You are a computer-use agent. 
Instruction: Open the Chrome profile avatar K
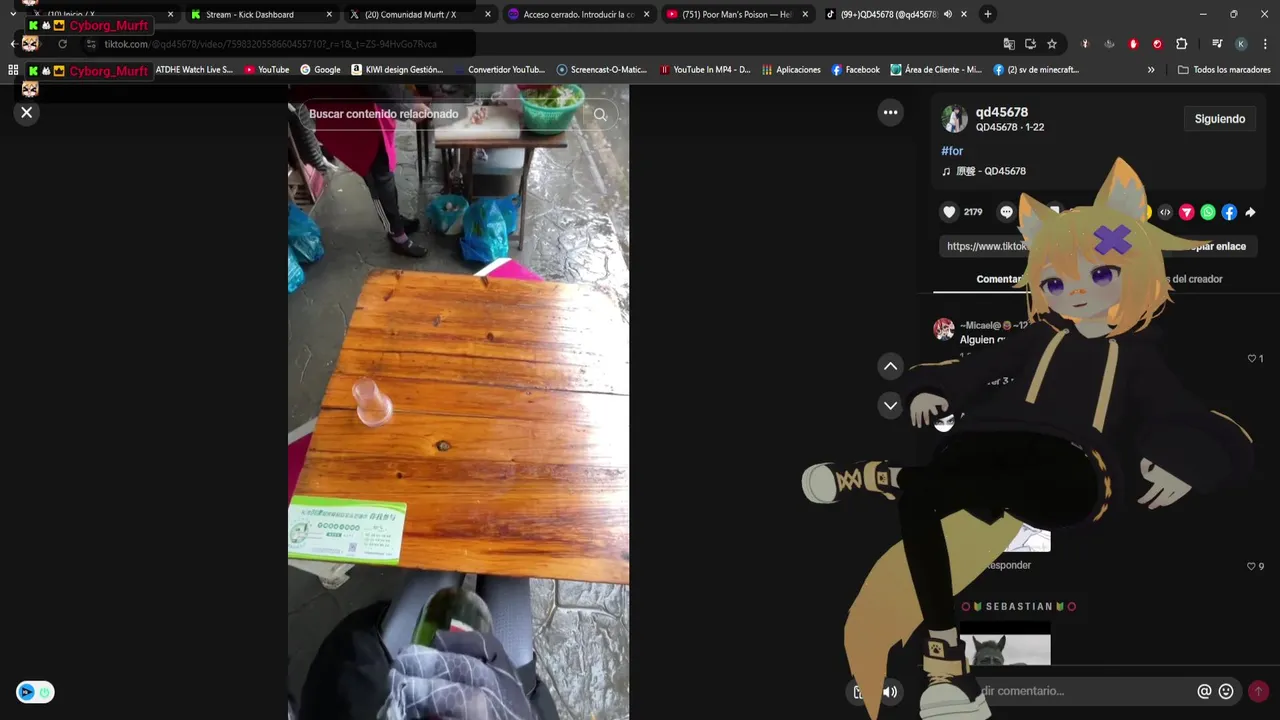(1241, 44)
